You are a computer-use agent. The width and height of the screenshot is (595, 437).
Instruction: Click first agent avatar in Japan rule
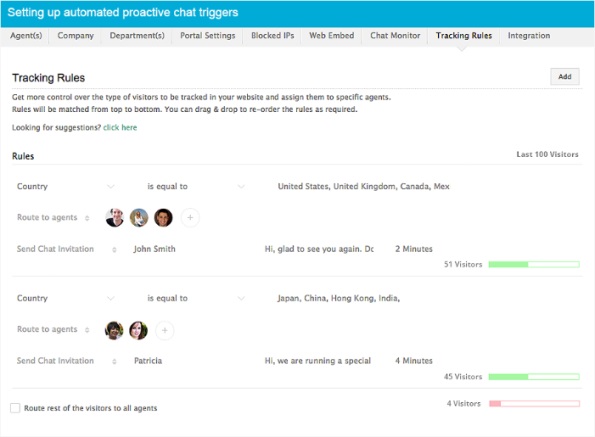[114, 330]
